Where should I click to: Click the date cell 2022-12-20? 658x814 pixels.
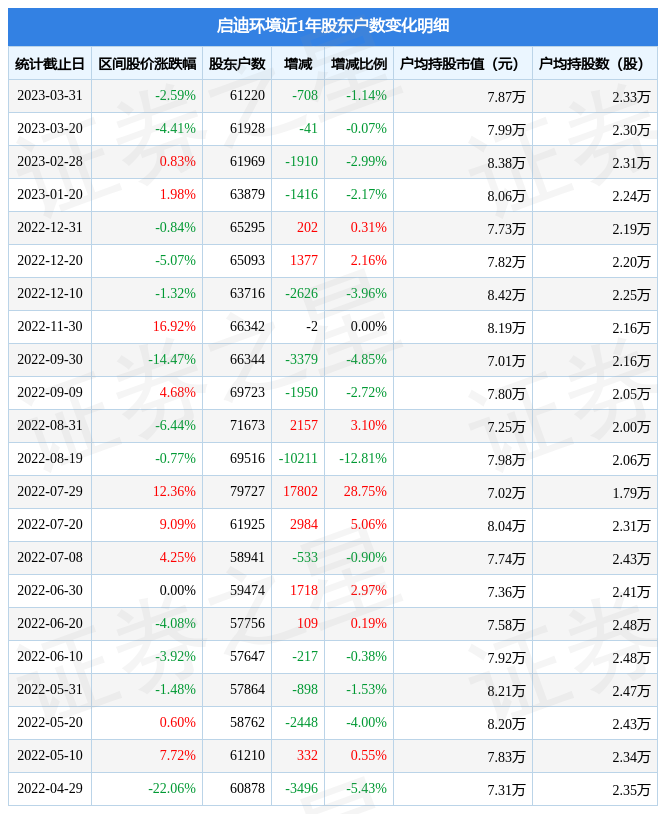coord(50,260)
